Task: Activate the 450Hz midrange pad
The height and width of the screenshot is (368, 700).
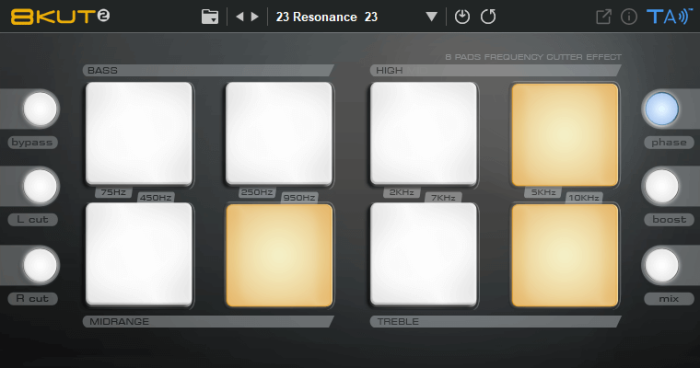Action: 139,255
